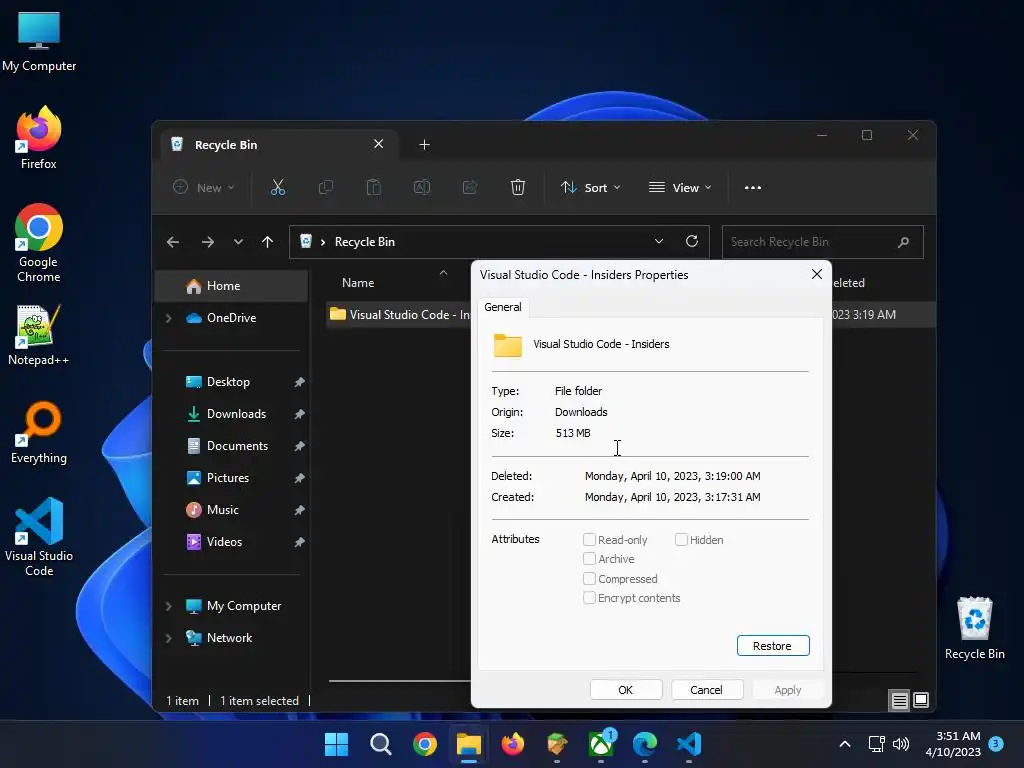This screenshot has width=1024, height=768.
Task: Switch to details view icon in status bar
Action: (x=899, y=701)
